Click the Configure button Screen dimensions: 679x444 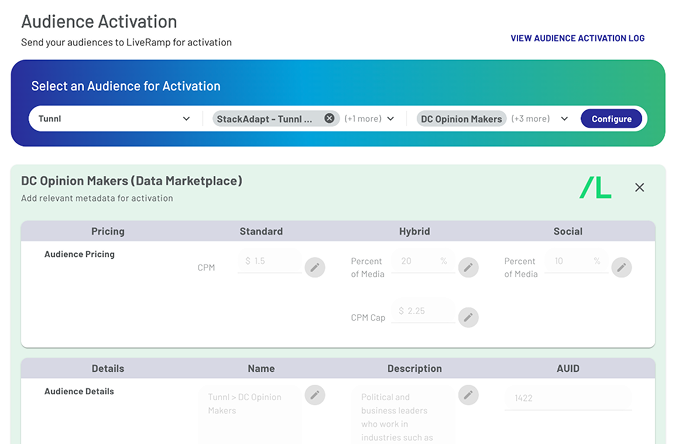pos(611,119)
